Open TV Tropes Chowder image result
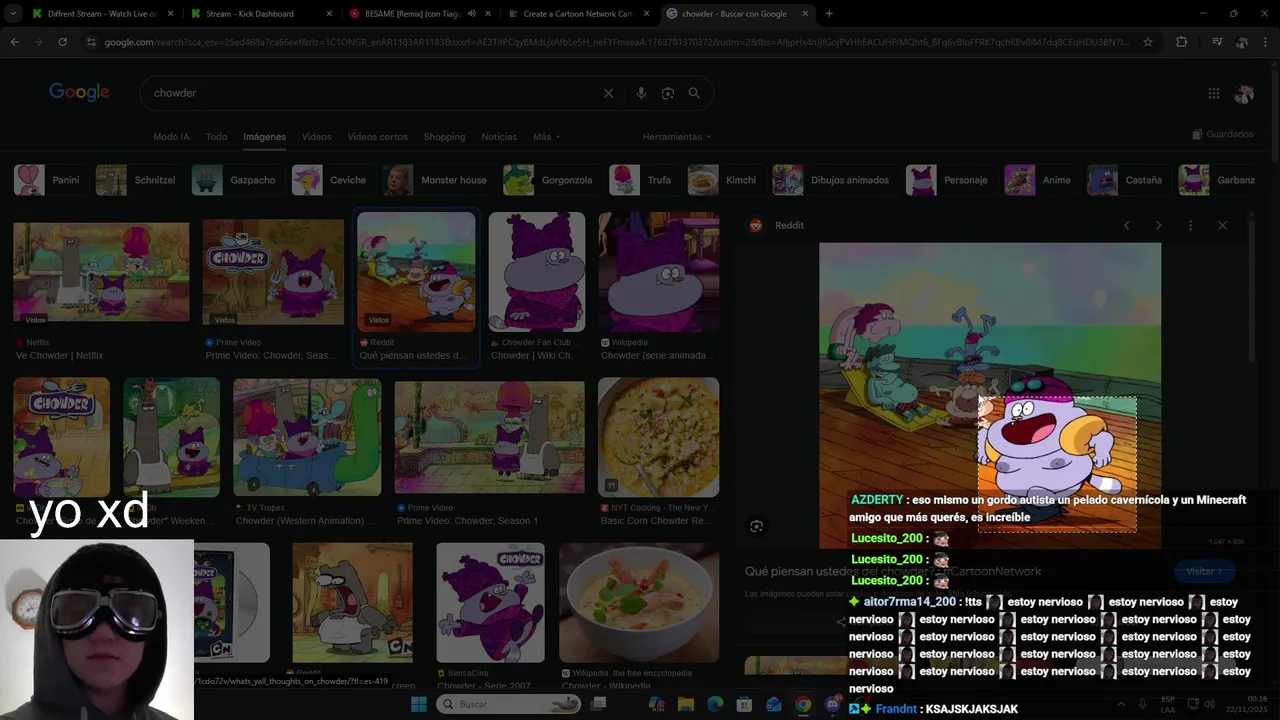Viewport: 1280px width, 720px height. [307, 437]
